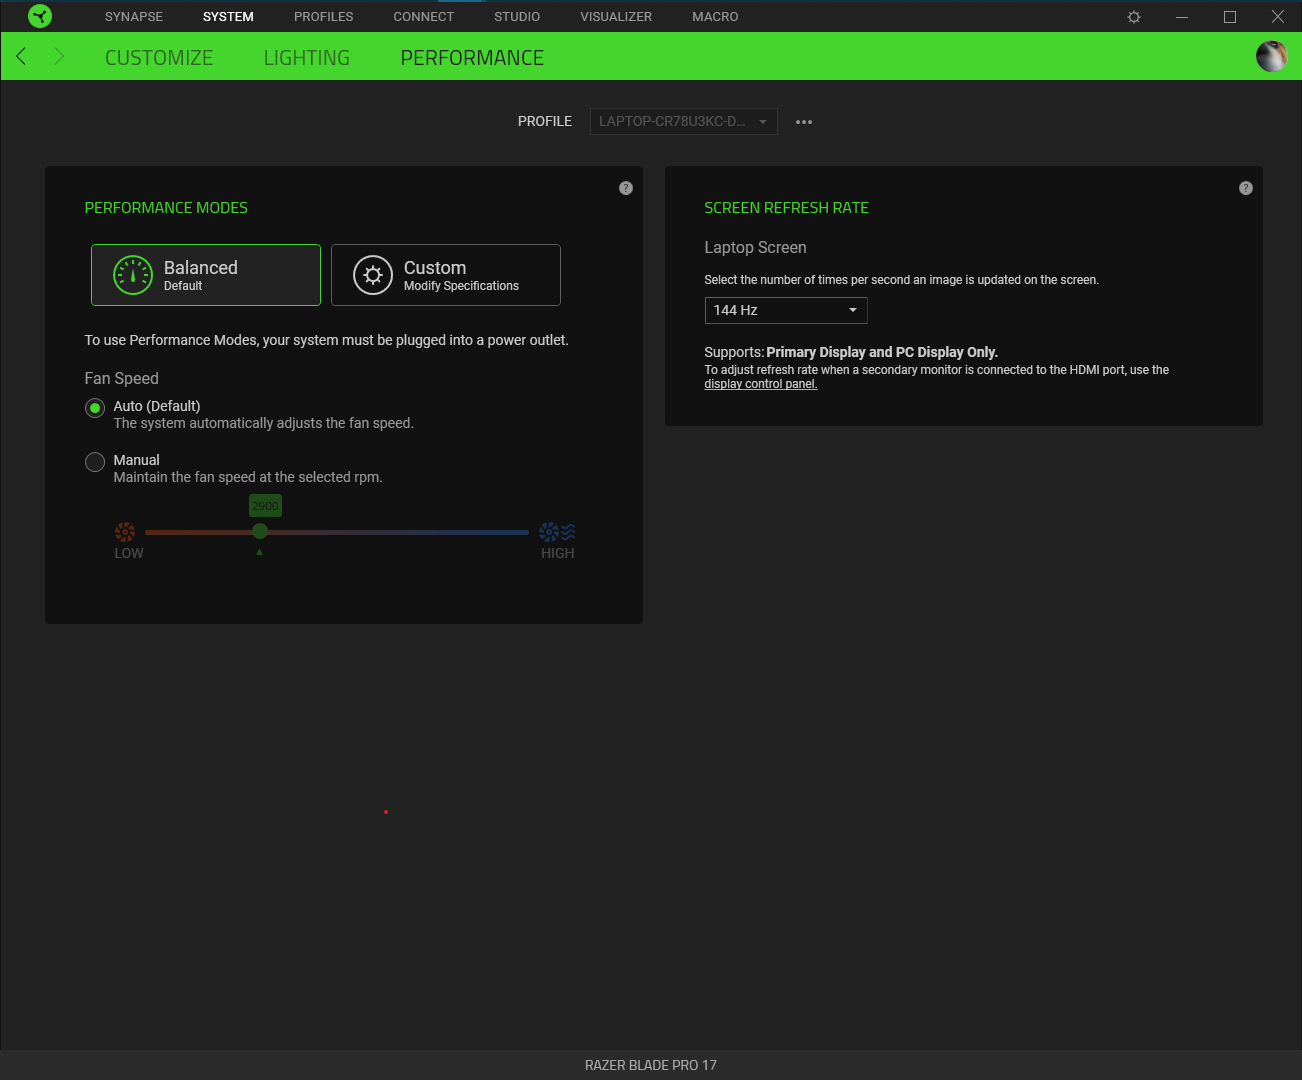
Task: Open the 144 Hz refresh rate dropdown
Action: pos(785,310)
